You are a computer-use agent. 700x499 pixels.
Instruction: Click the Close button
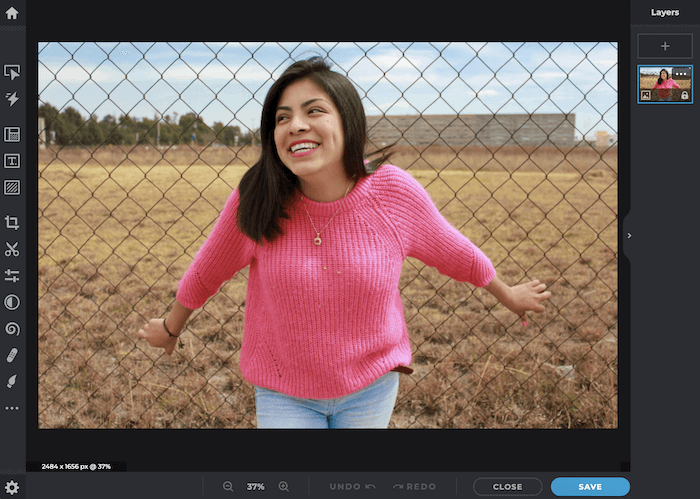pyautogui.click(x=508, y=487)
